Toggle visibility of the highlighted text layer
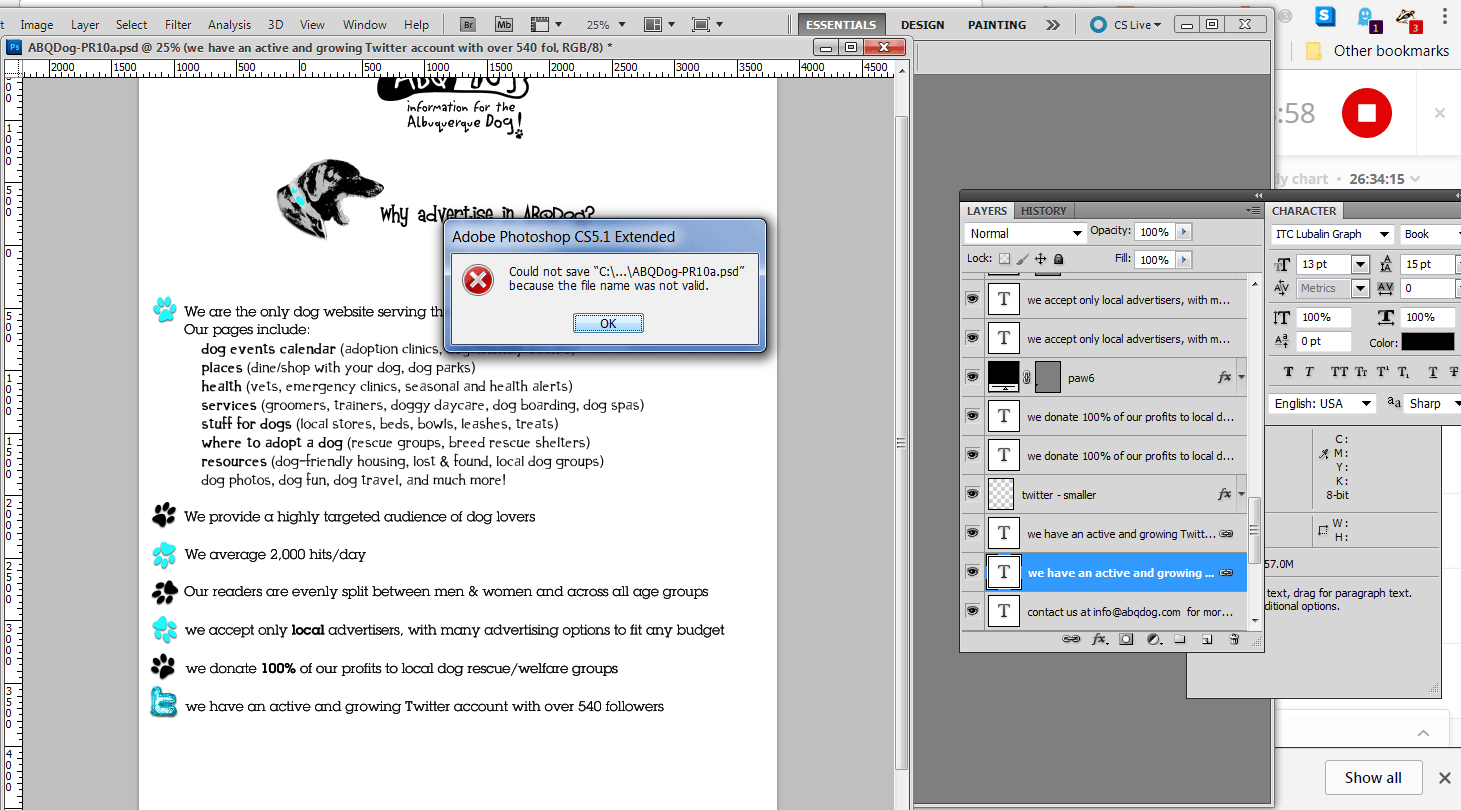The height and width of the screenshot is (810, 1461). coord(972,572)
